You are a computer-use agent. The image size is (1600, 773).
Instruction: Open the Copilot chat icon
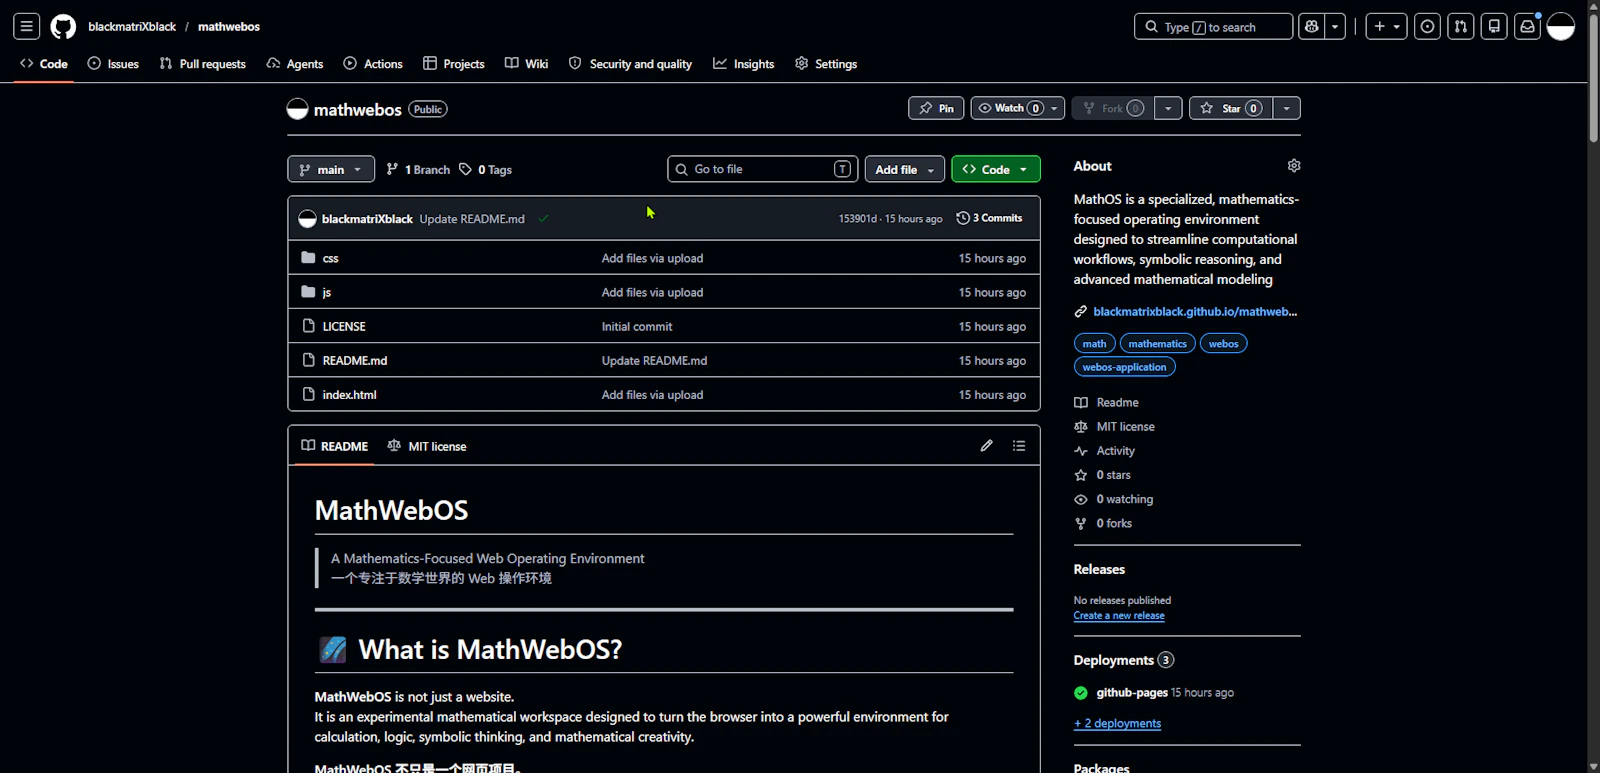coord(1312,27)
